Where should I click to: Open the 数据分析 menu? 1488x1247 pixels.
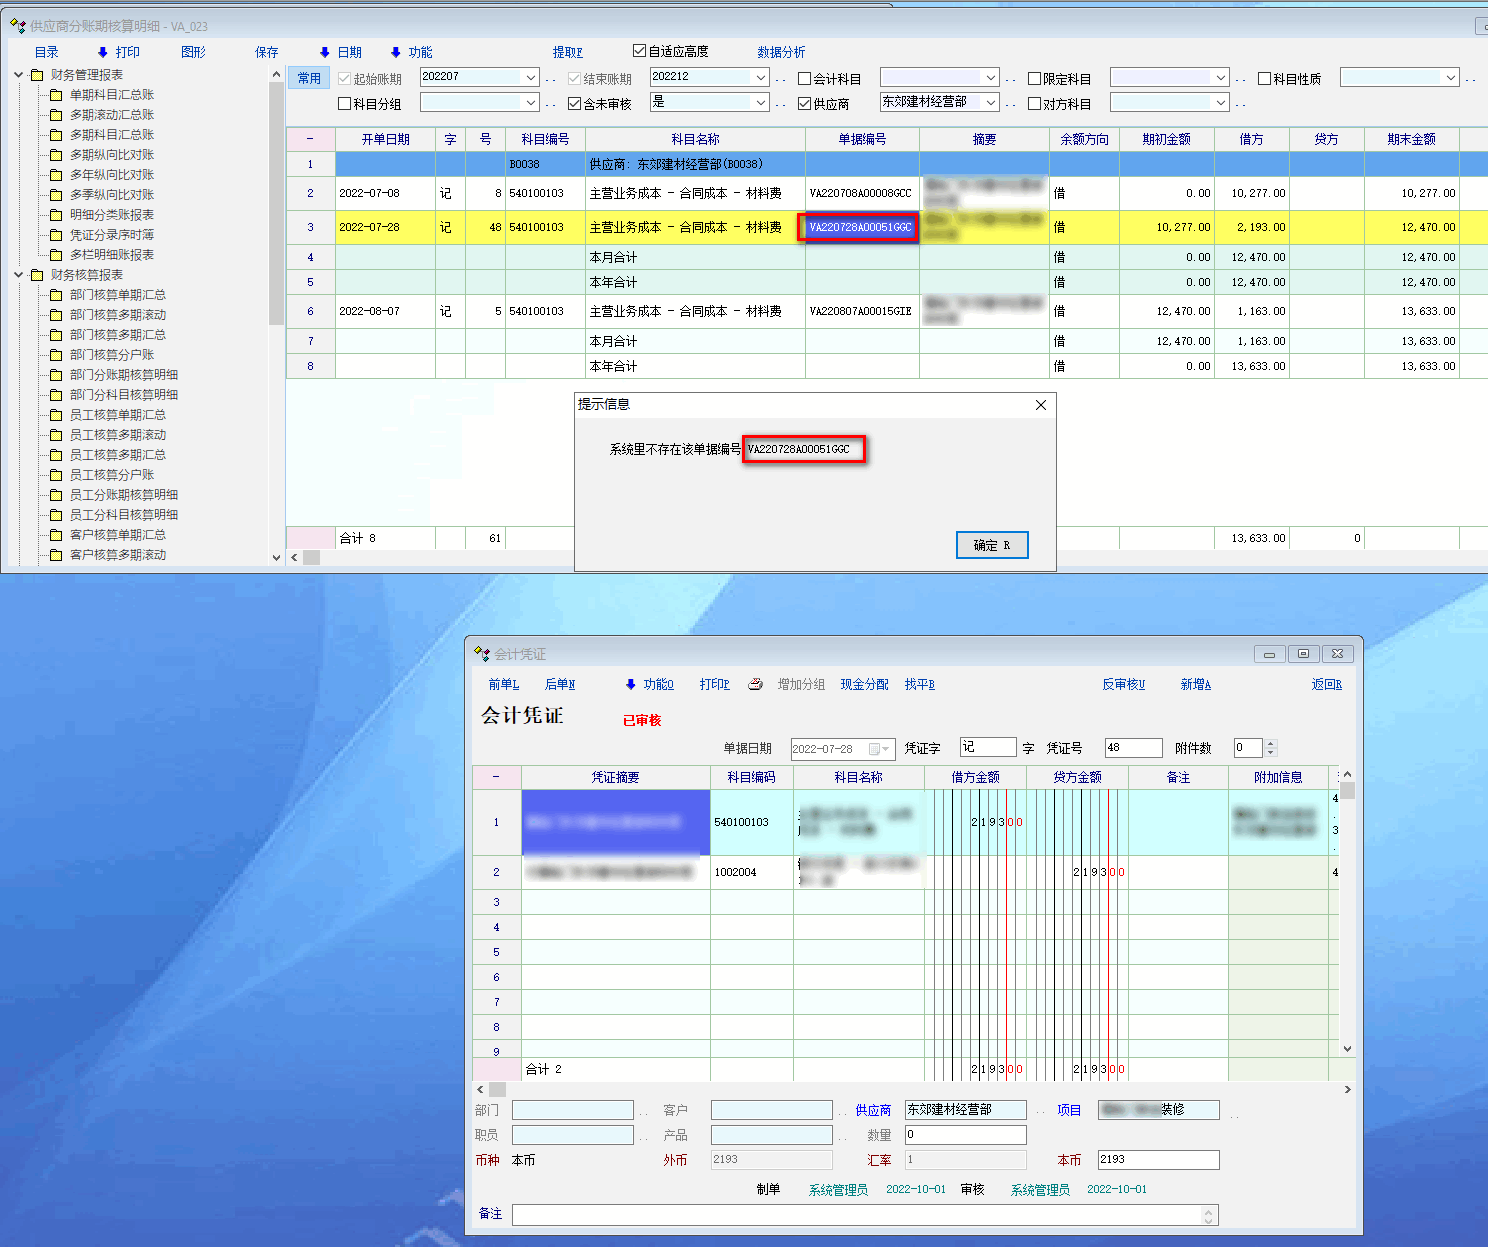pos(781,52)
